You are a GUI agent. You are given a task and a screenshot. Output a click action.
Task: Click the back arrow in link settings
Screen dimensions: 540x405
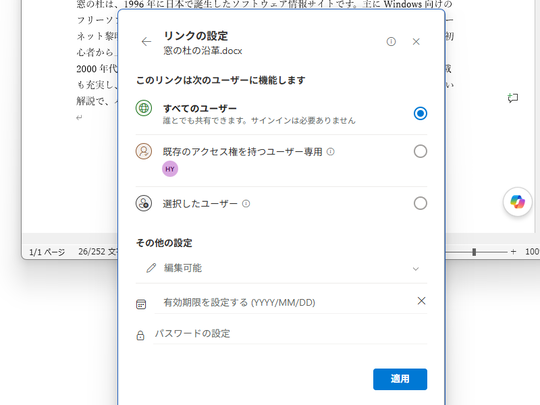[146, 42]
